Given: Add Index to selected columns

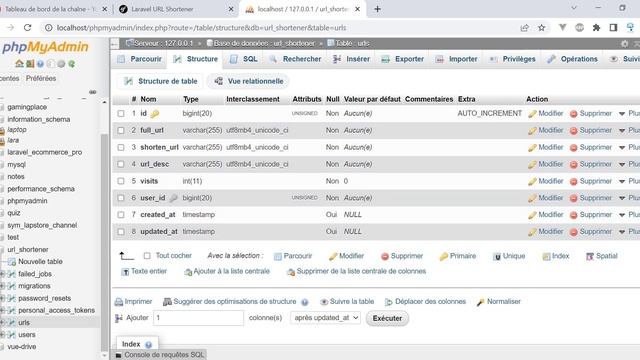Looking at the screenshot, I should tap(556, 256).
